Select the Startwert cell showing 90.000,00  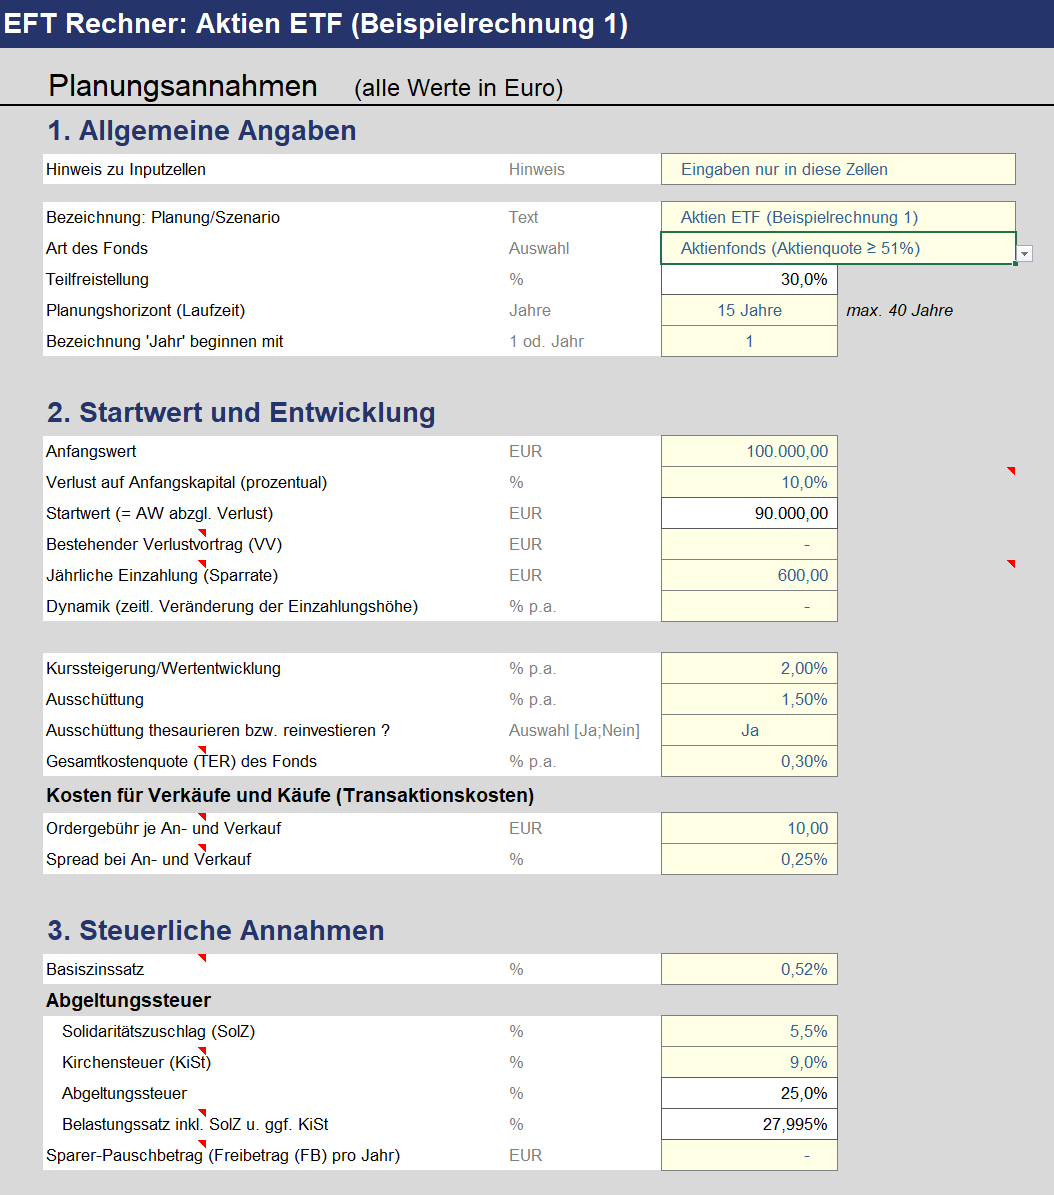(749, 513)
